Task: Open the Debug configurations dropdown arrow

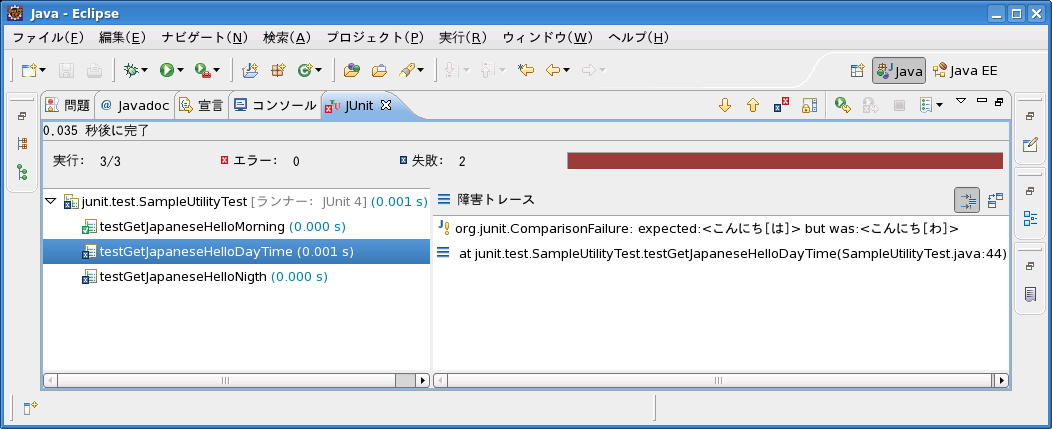Action: [144, 70]
